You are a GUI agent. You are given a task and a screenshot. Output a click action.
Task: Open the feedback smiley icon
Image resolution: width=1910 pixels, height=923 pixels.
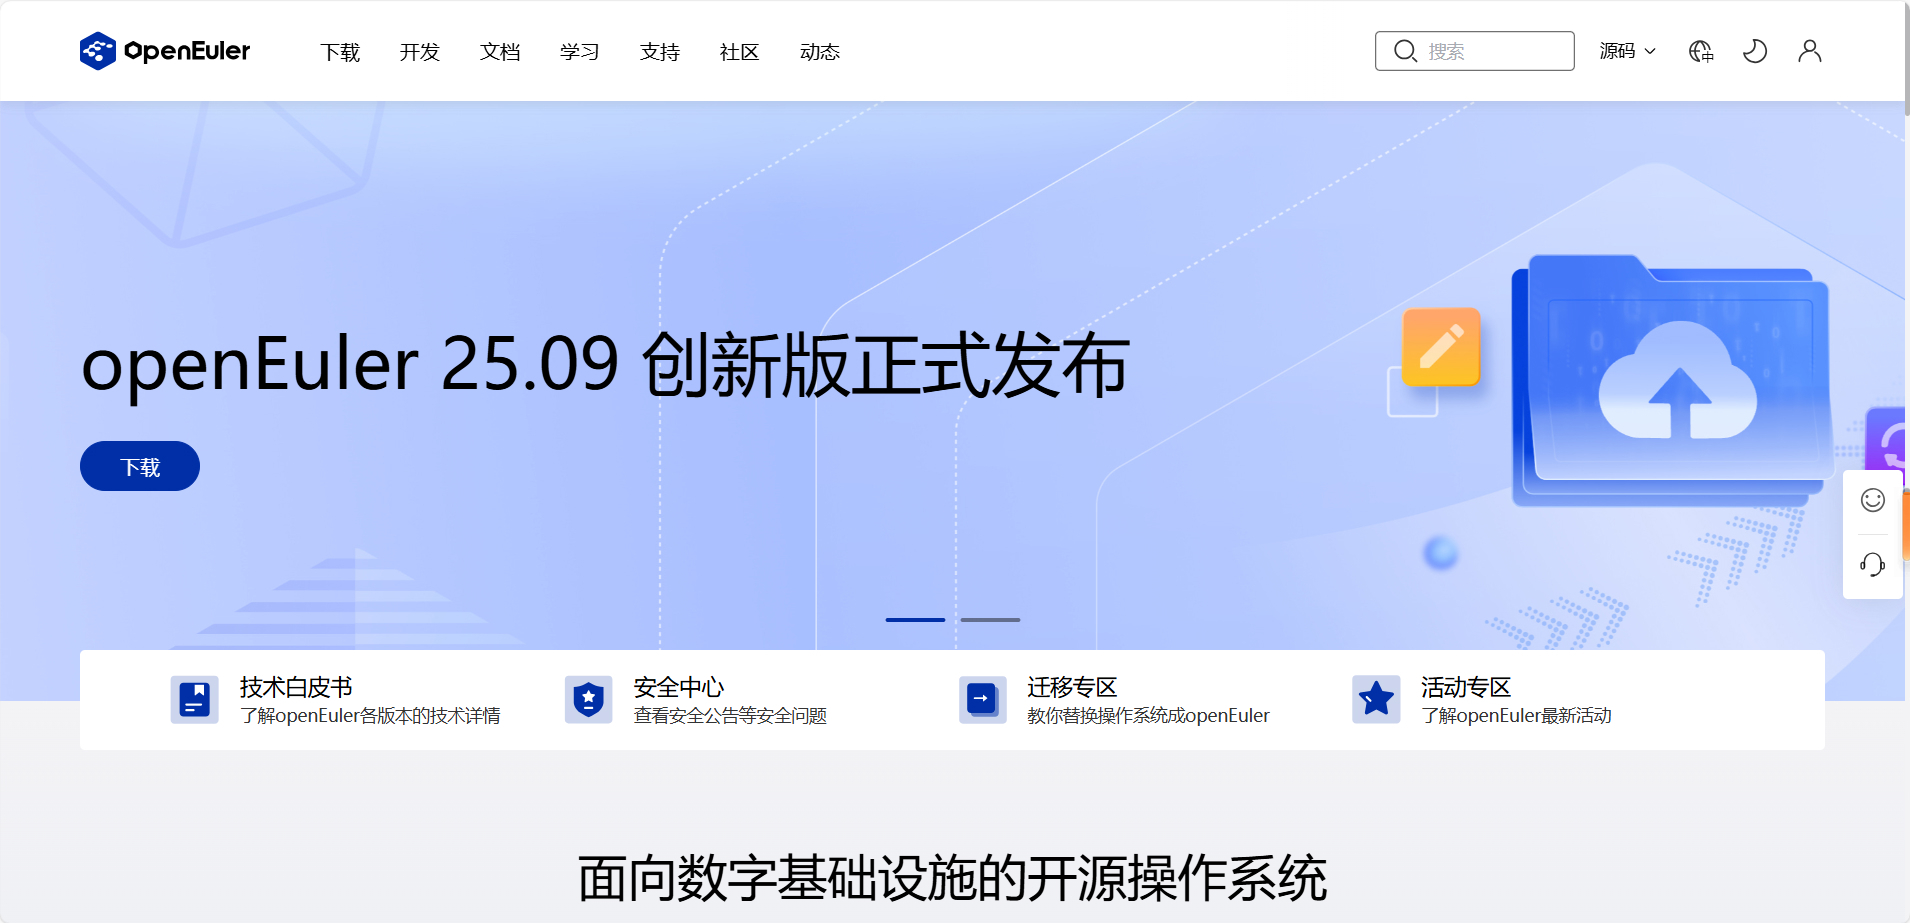point(1873,500)
